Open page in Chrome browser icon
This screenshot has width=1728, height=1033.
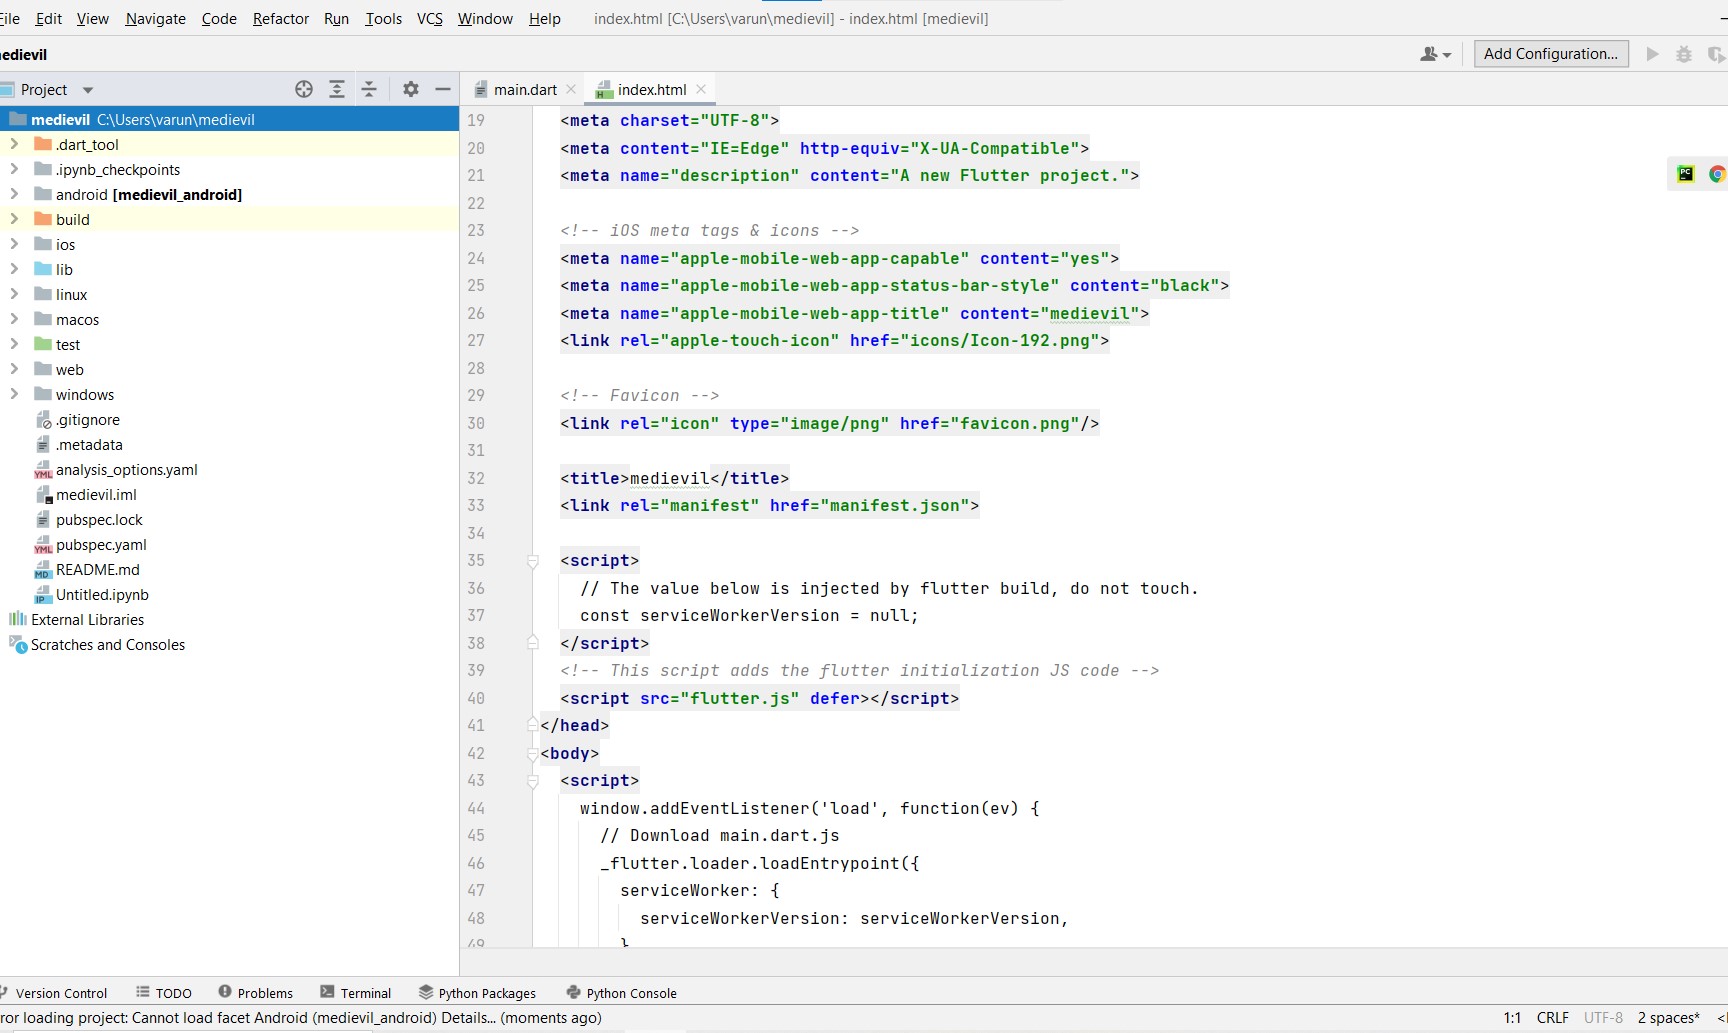[1717, 174]
